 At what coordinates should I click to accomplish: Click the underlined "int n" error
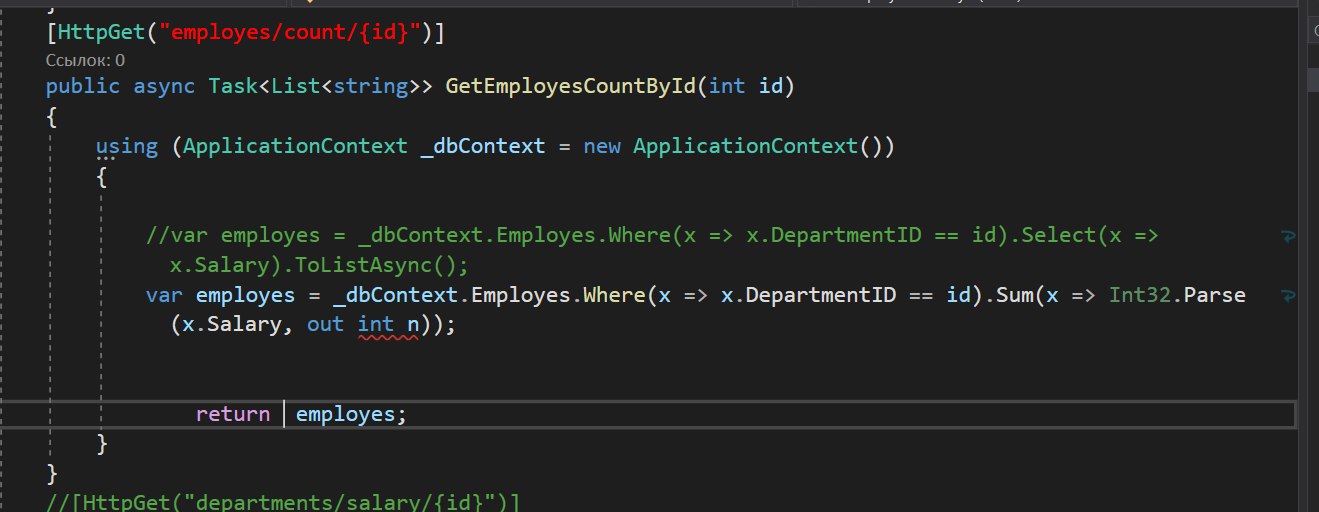pyautogui.click(x=387, y=325)
